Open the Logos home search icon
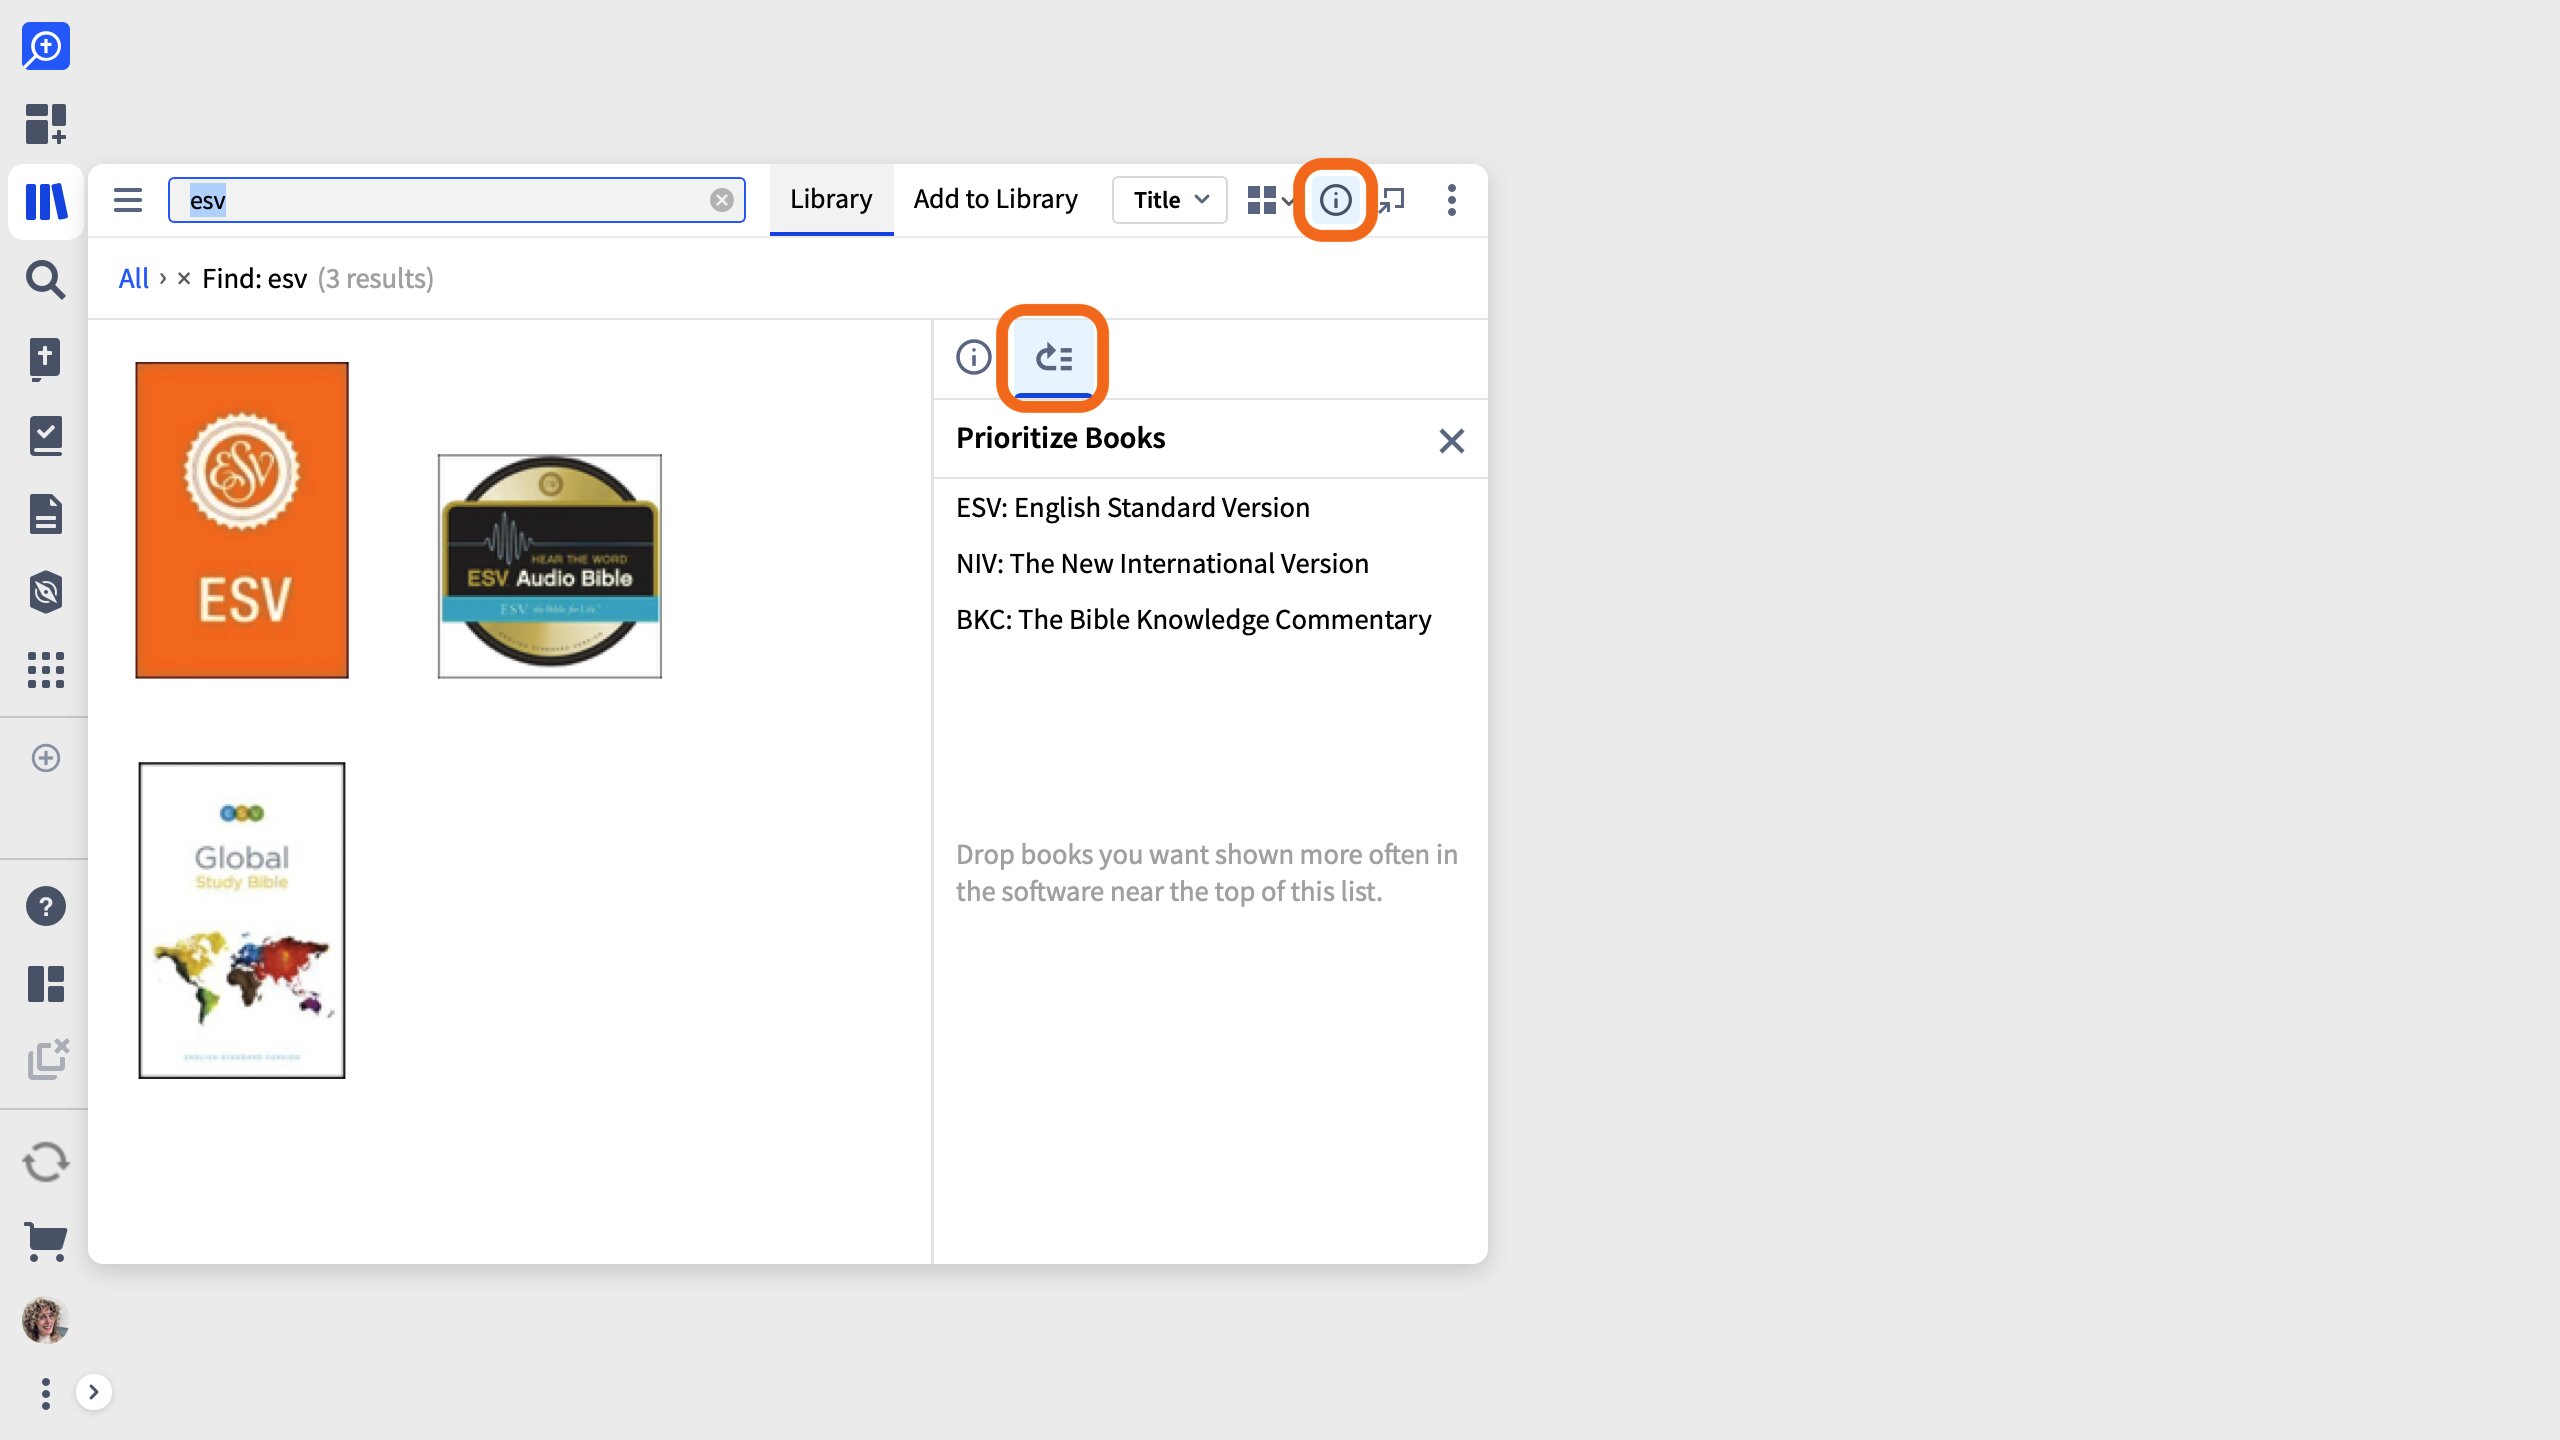The height and width of the screenshot is (1440, 2560). point(46,46)
